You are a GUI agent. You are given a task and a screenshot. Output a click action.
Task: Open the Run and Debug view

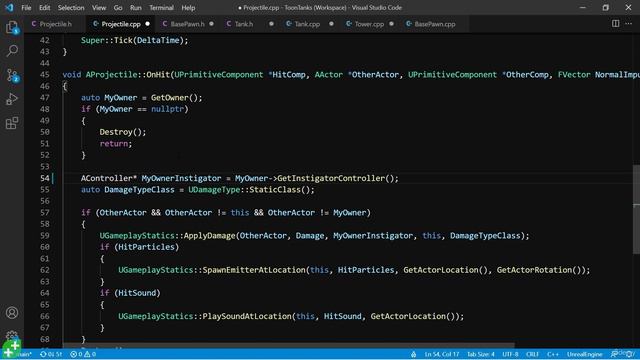[12, 99]
